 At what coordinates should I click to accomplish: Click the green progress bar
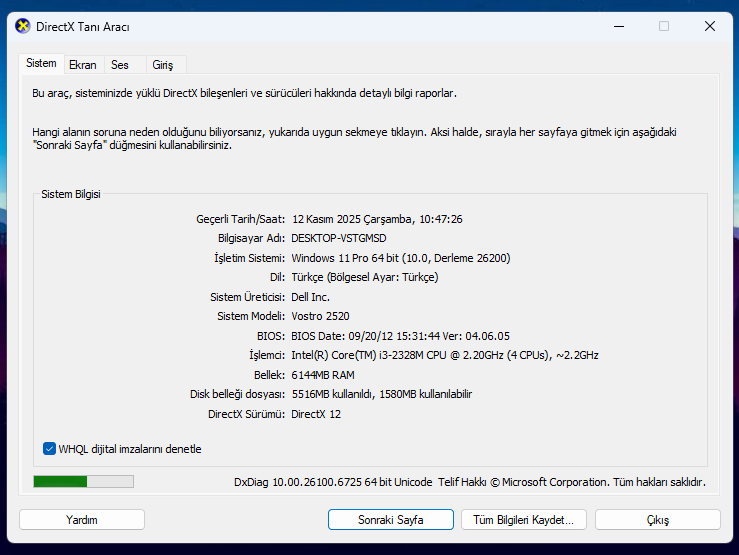[x=83, y=482]
